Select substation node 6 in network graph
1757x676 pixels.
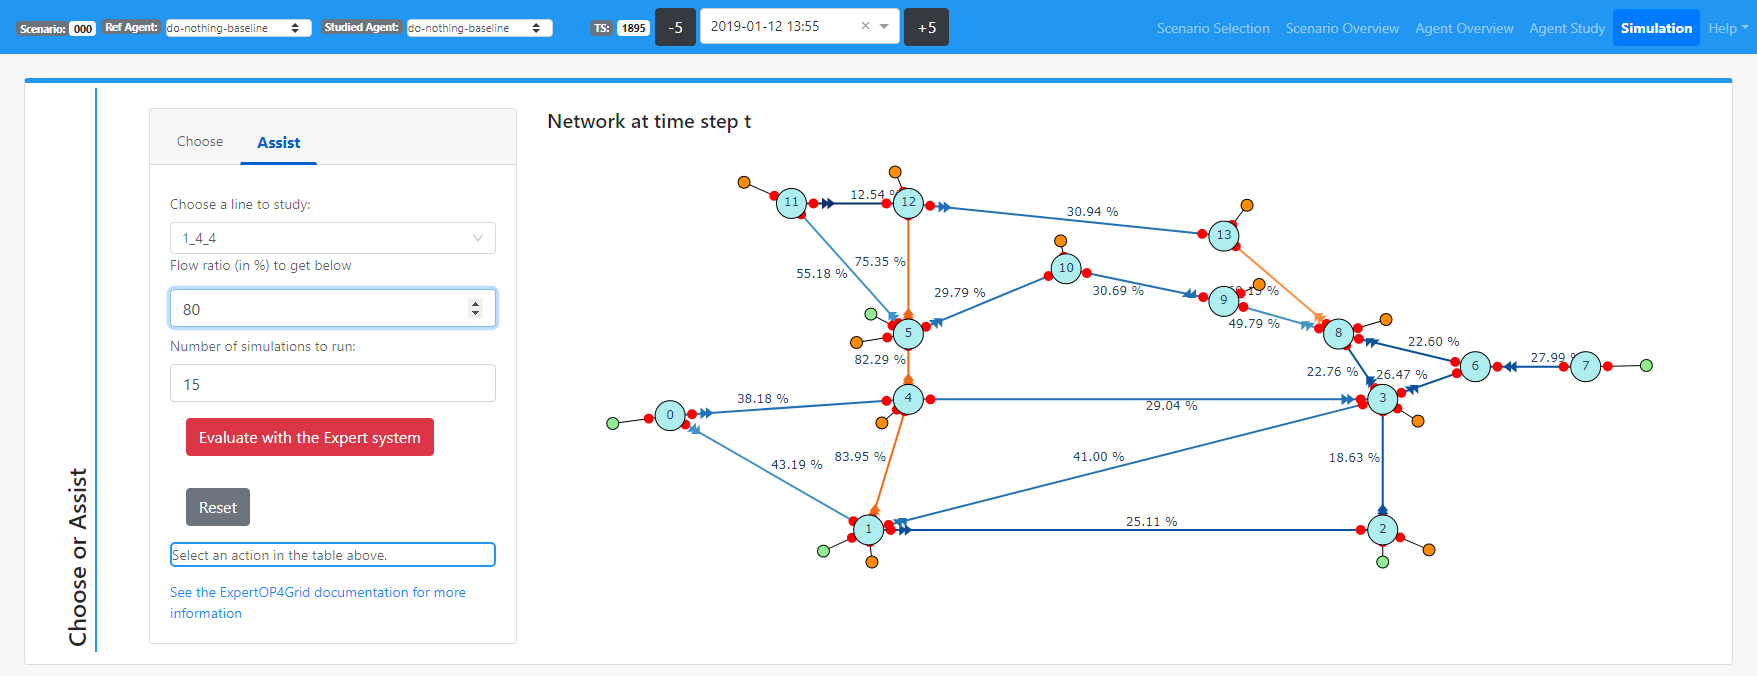point(1475,367)
